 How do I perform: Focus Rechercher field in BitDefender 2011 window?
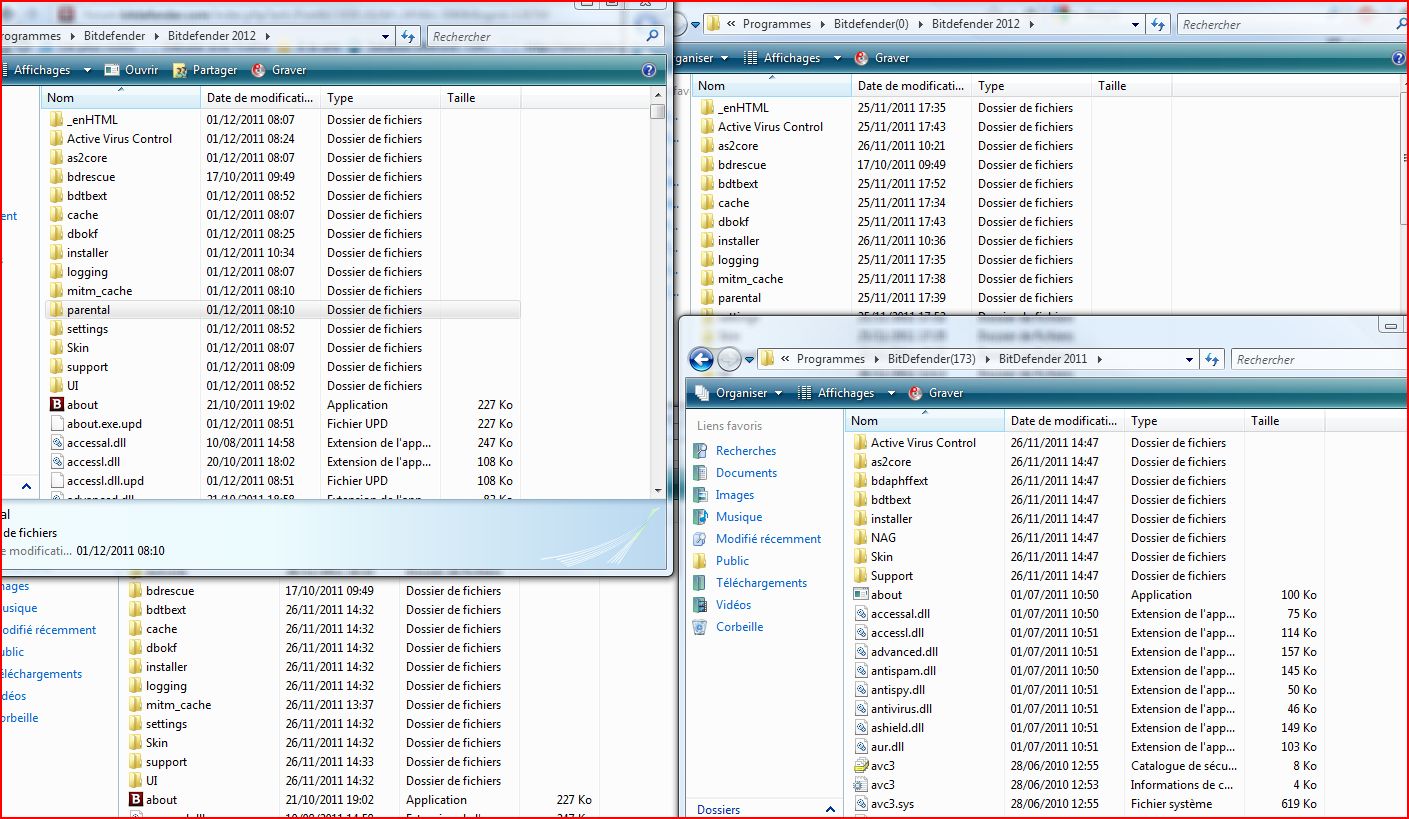pyautogui.click(x=1320, y=359)
